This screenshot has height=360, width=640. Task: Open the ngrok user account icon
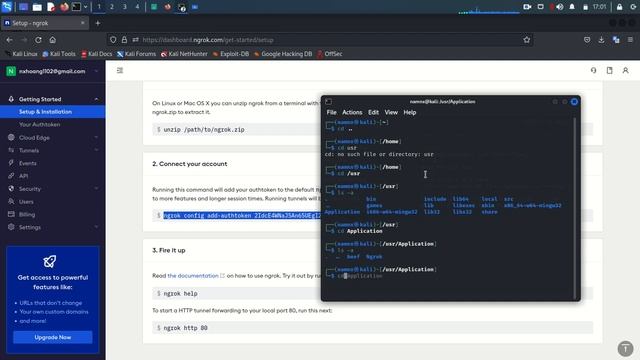point(625,71)
